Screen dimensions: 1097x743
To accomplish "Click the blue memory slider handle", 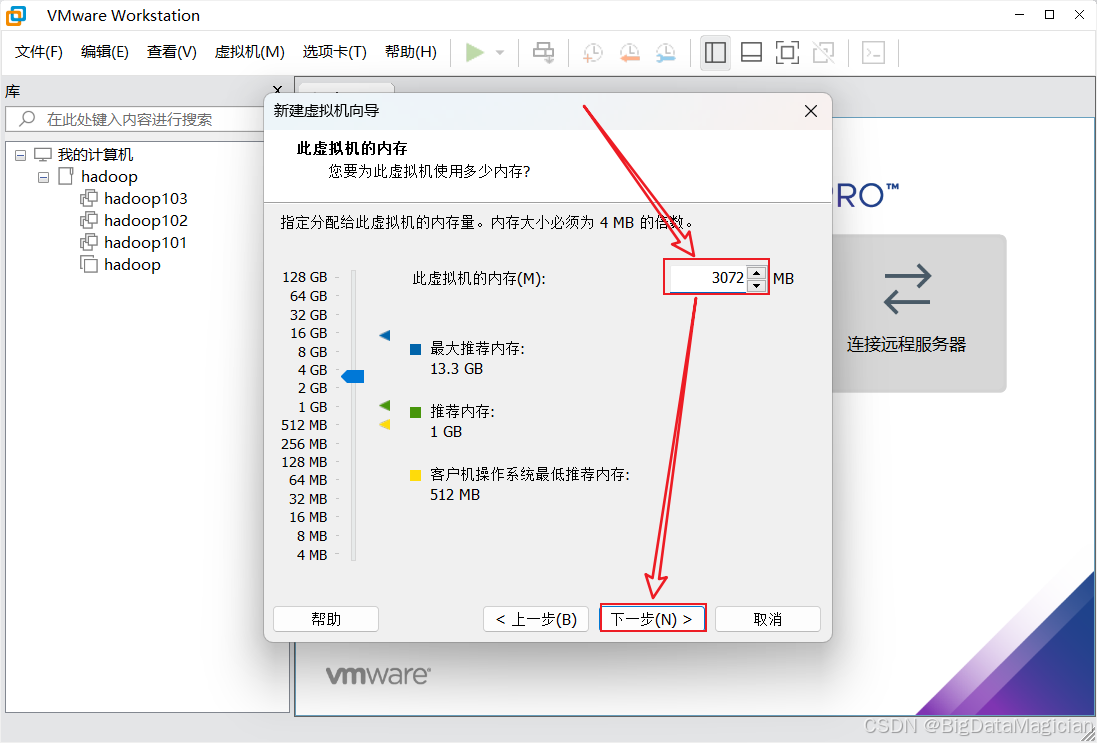I will 353,377.
